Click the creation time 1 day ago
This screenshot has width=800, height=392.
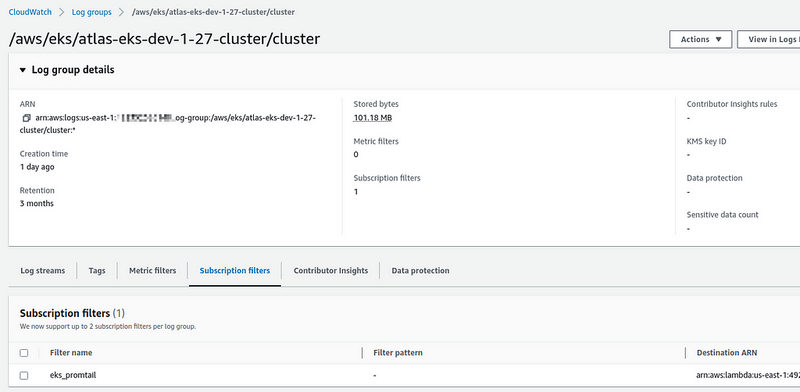coord(37,167)
